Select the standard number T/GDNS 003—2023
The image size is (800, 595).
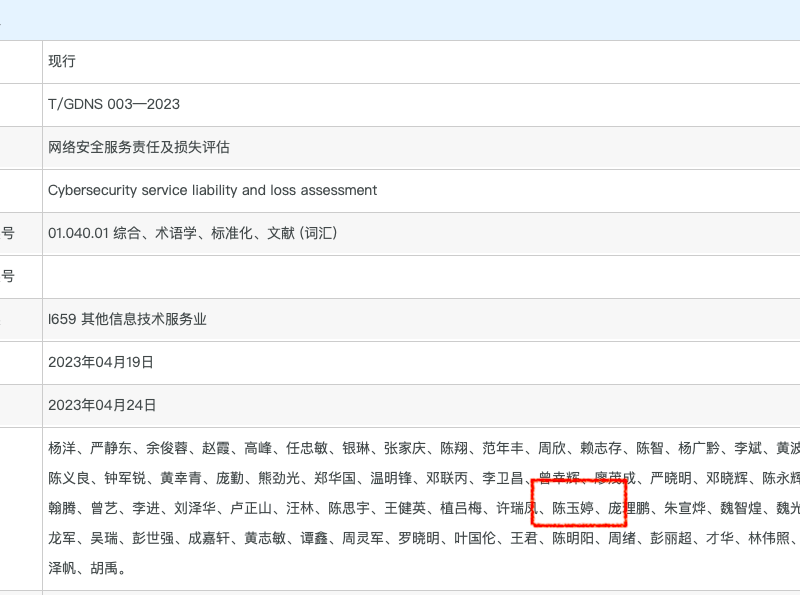pos(114,104)
